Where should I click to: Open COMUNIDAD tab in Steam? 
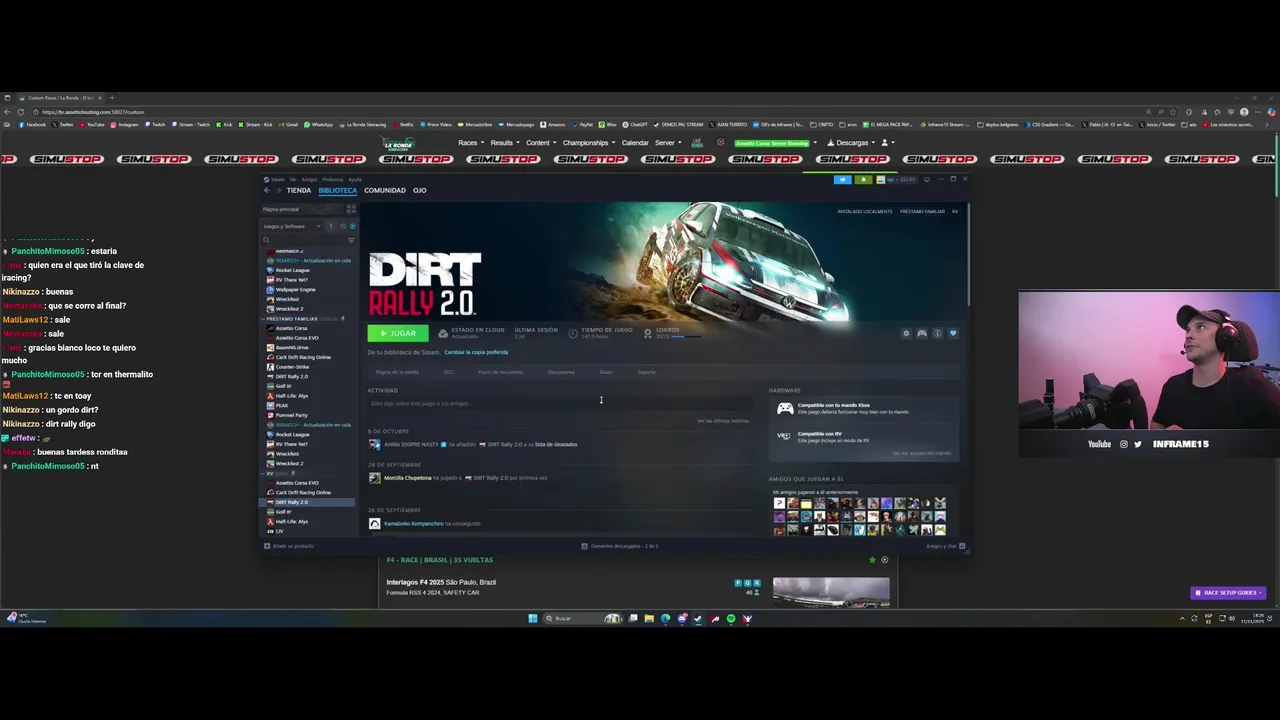pos(385,190)
